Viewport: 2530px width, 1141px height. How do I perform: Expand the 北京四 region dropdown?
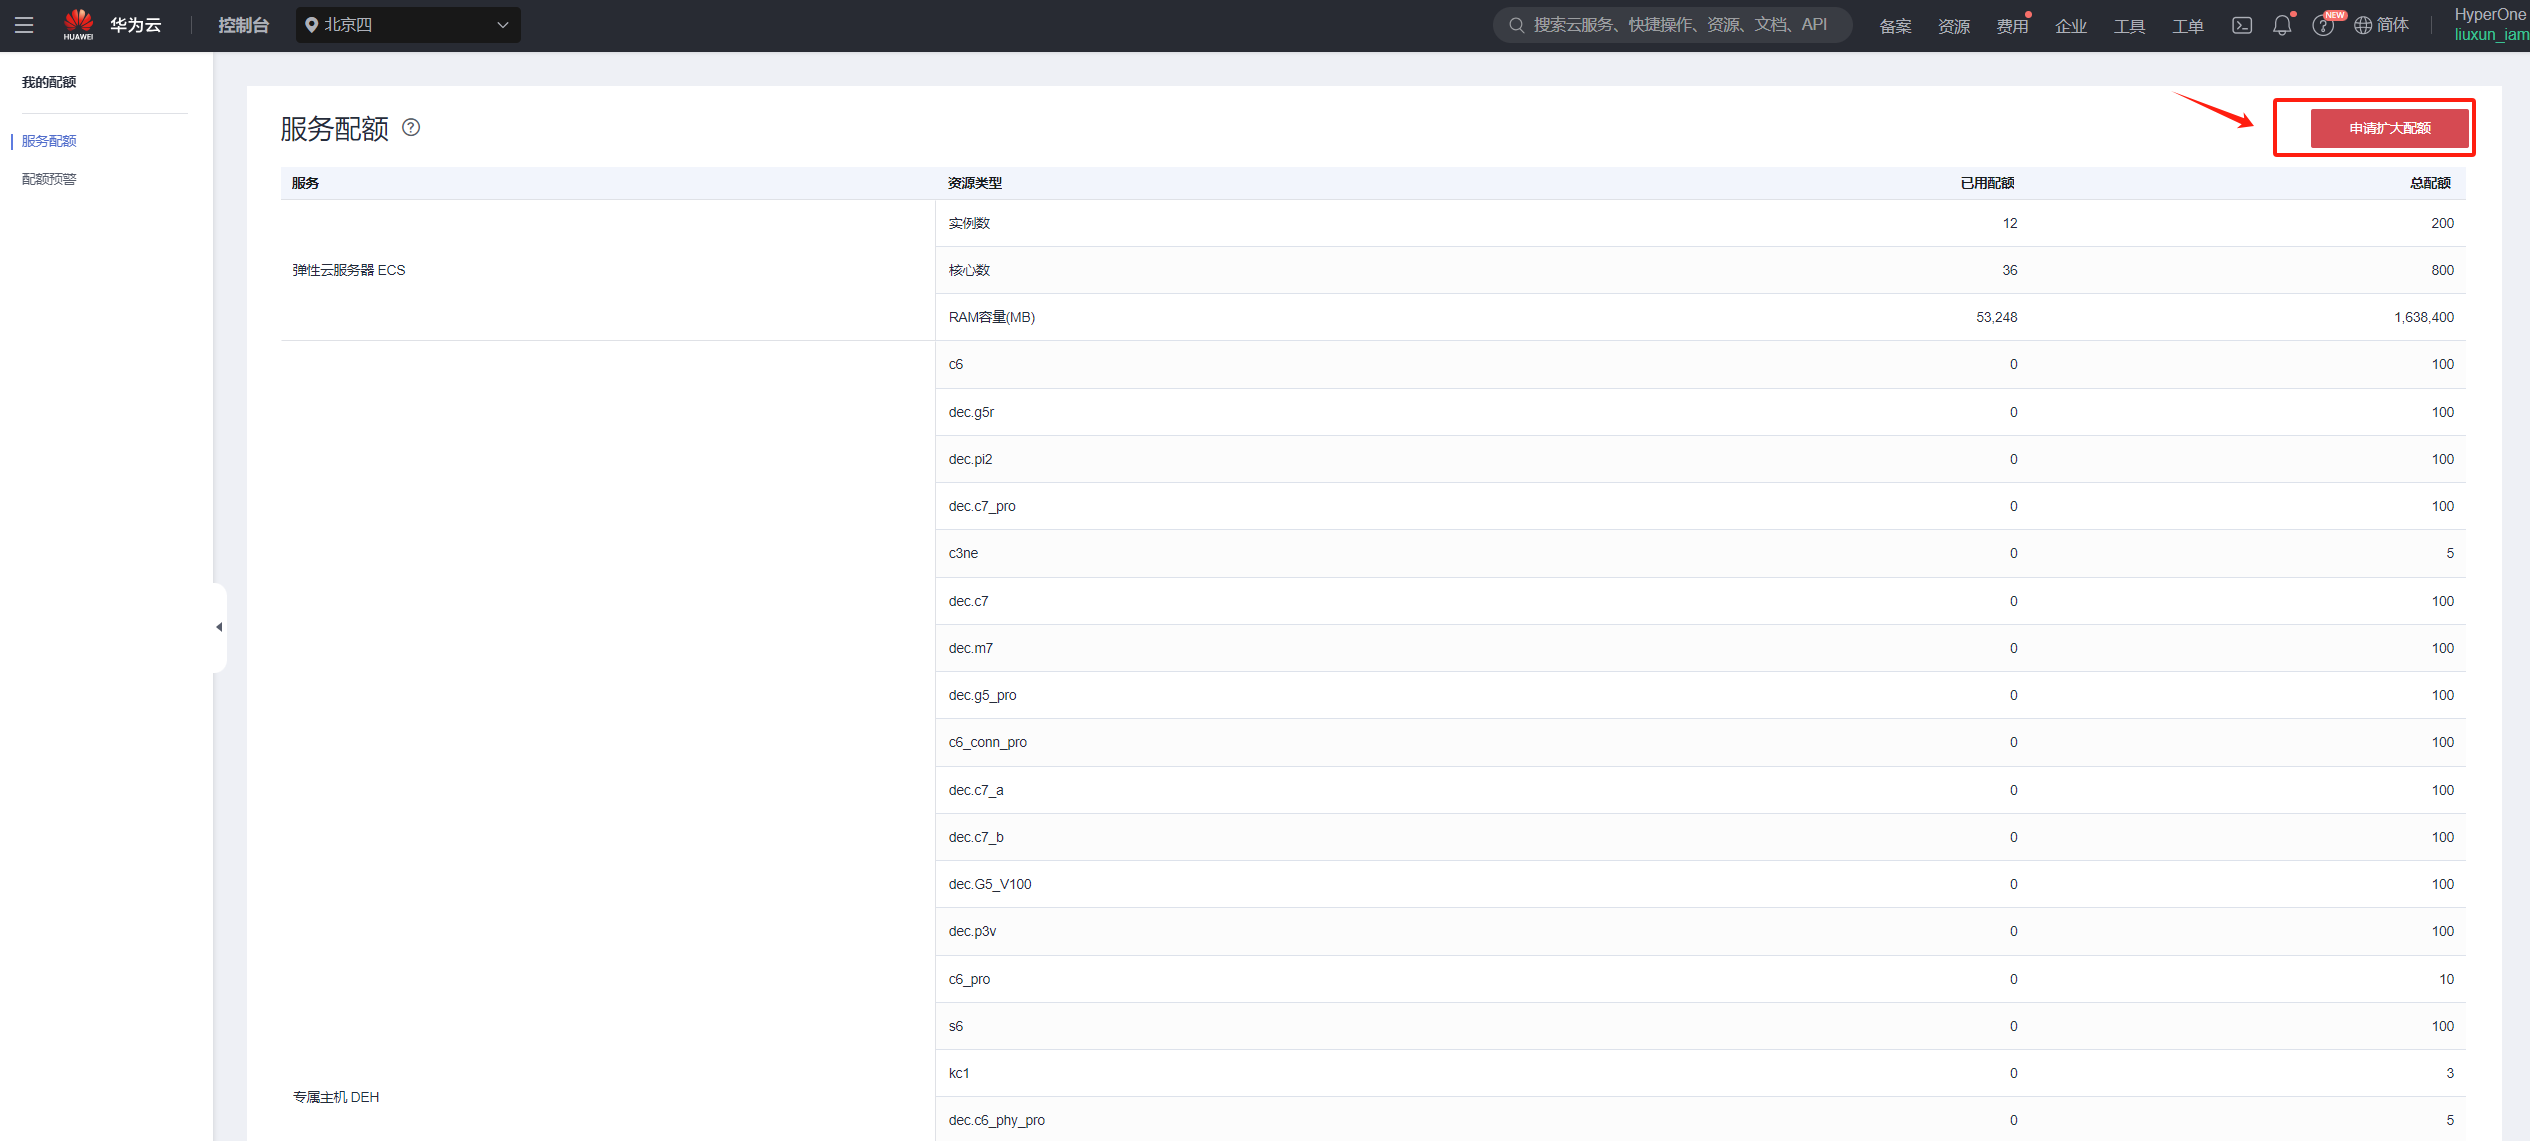tap(408, 25)
